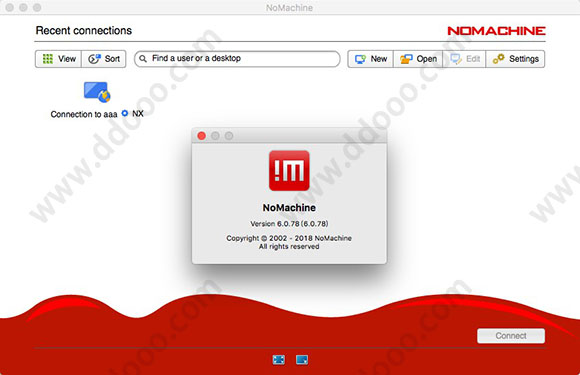Close the About NoMachine dialog
This screenshot has height=375, width=580.
click(x=202, y=136)
